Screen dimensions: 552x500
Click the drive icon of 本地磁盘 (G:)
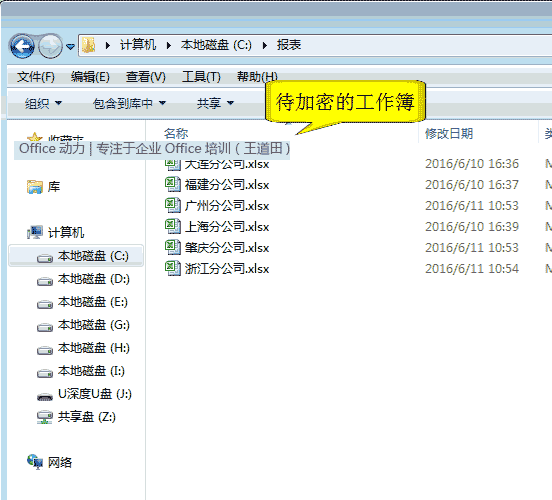45,327
